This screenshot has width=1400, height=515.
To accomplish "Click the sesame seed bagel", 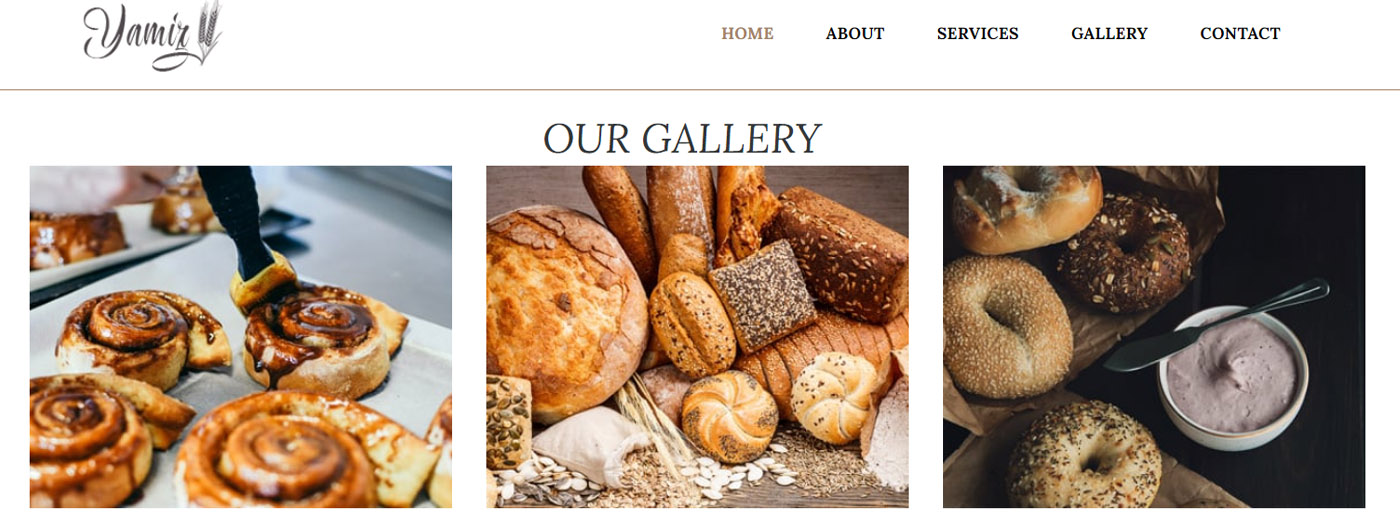I will point(1005,326).
